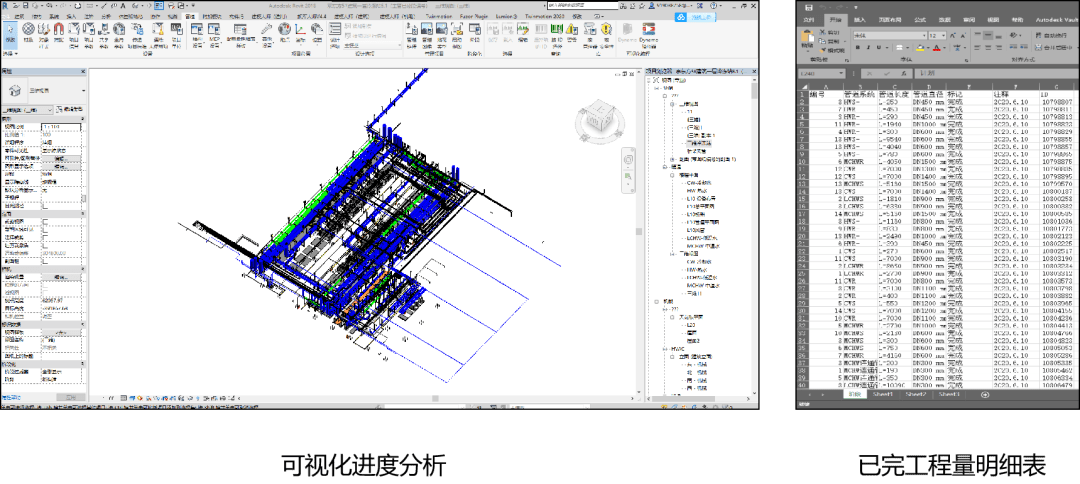Switch to the Excel 公式 tab
This screenshot has width=1080, height=484.
[920, 19]
